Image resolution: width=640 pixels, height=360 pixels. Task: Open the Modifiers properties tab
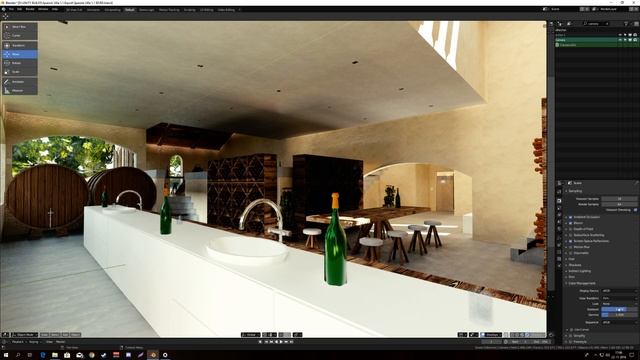(x=559, y=244)
